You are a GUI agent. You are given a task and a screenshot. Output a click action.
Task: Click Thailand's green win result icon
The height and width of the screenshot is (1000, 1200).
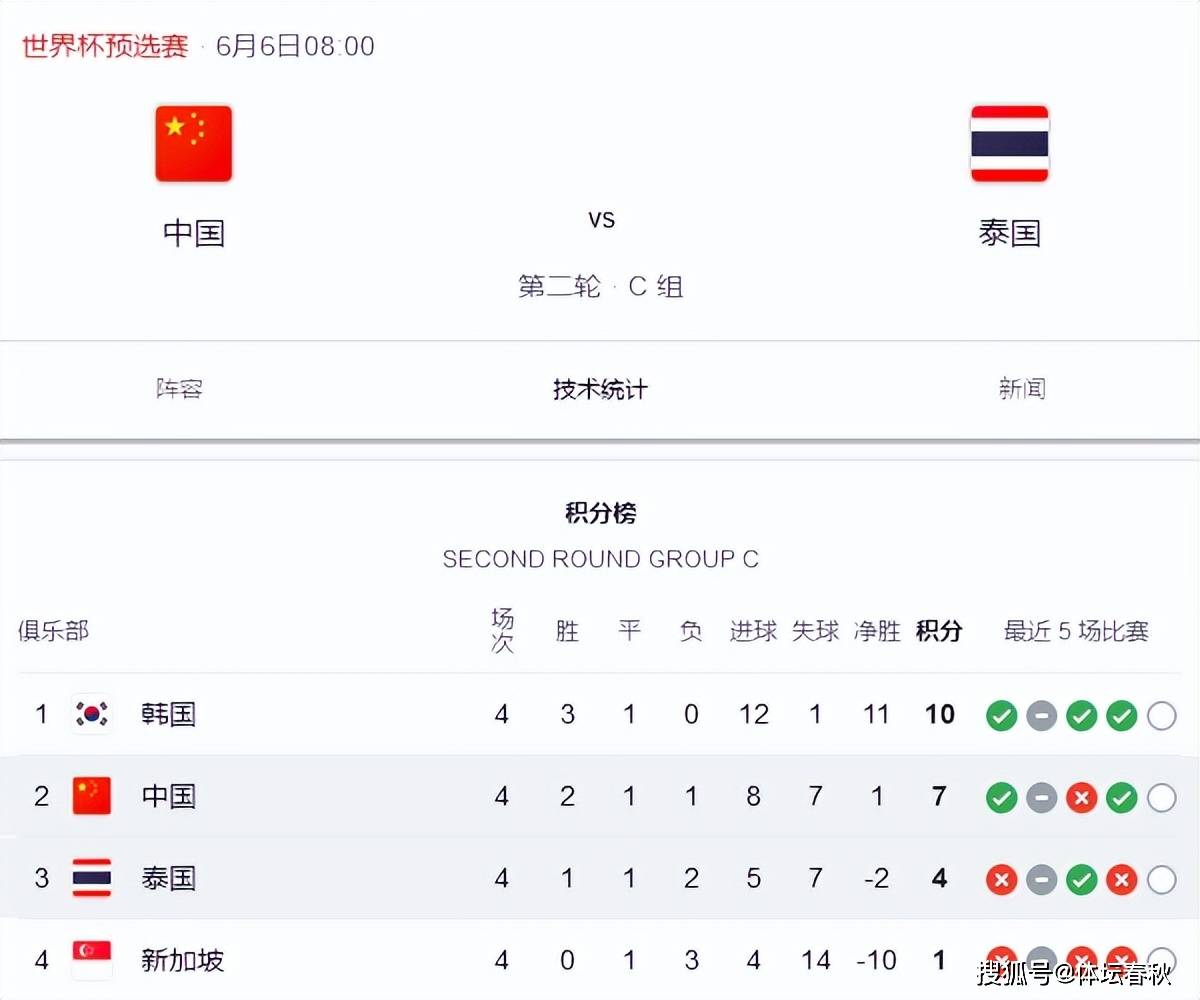[1081, 879]
